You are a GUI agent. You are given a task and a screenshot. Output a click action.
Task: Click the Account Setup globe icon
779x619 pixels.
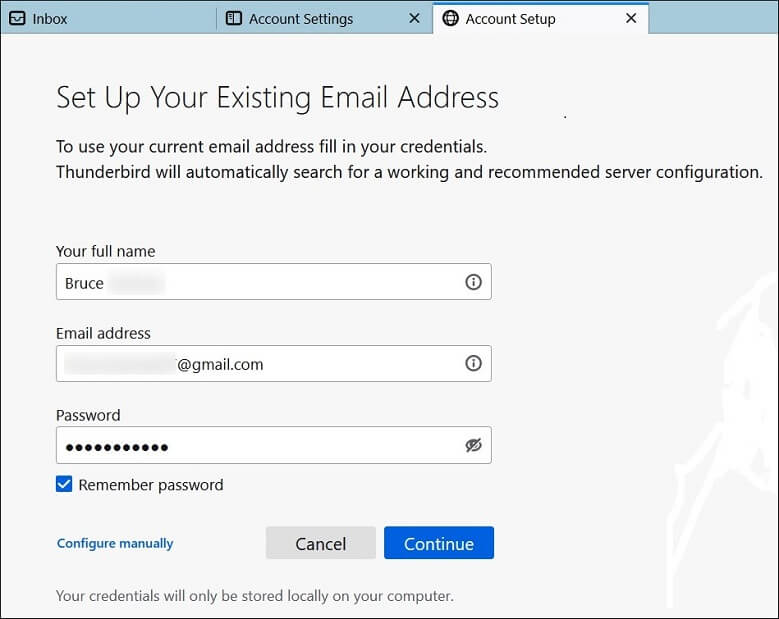point(450,18)
